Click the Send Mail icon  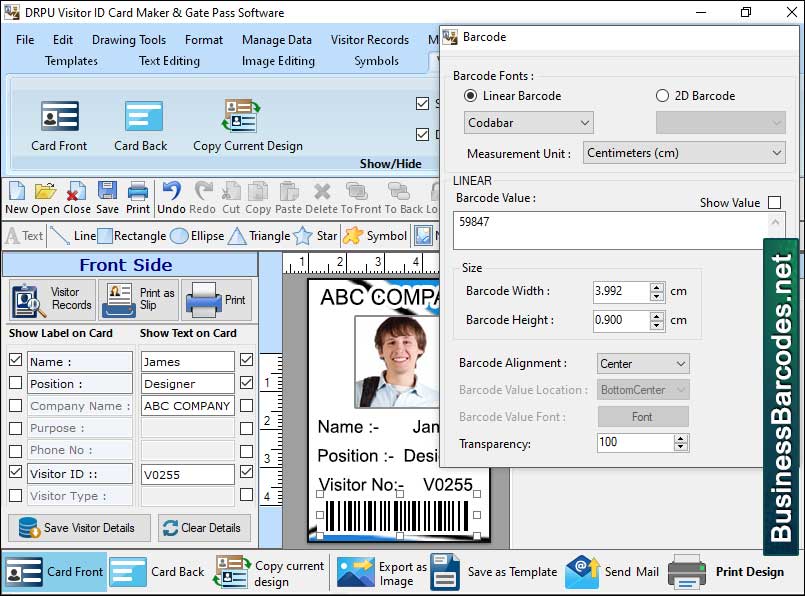583,570
